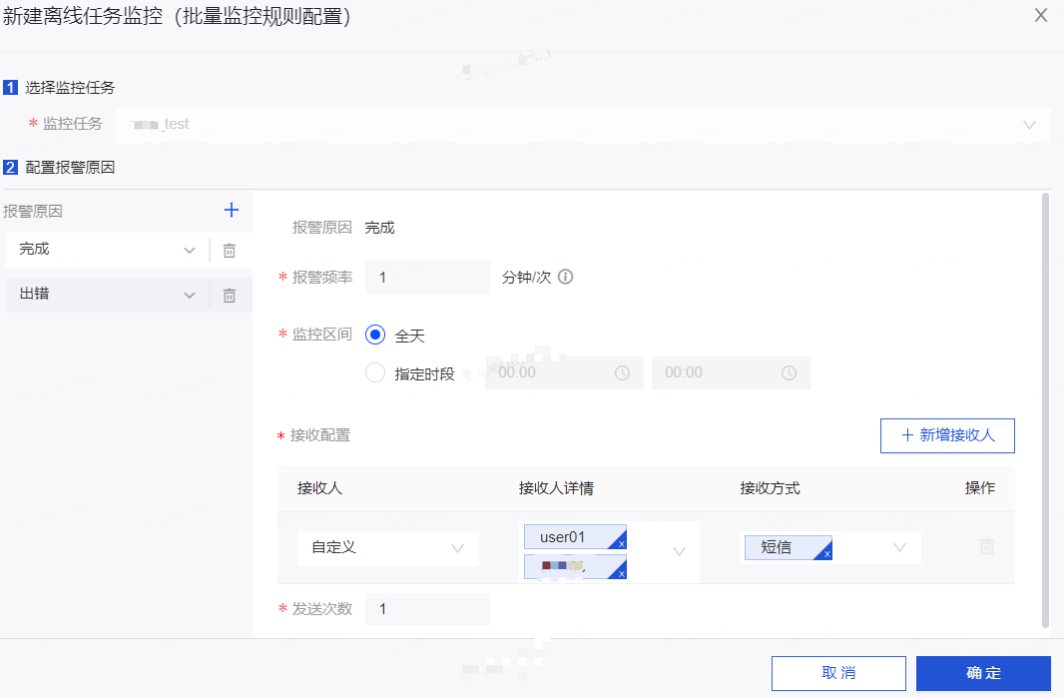Delete the recipient row with trash icon

click(x=986, y=547)
